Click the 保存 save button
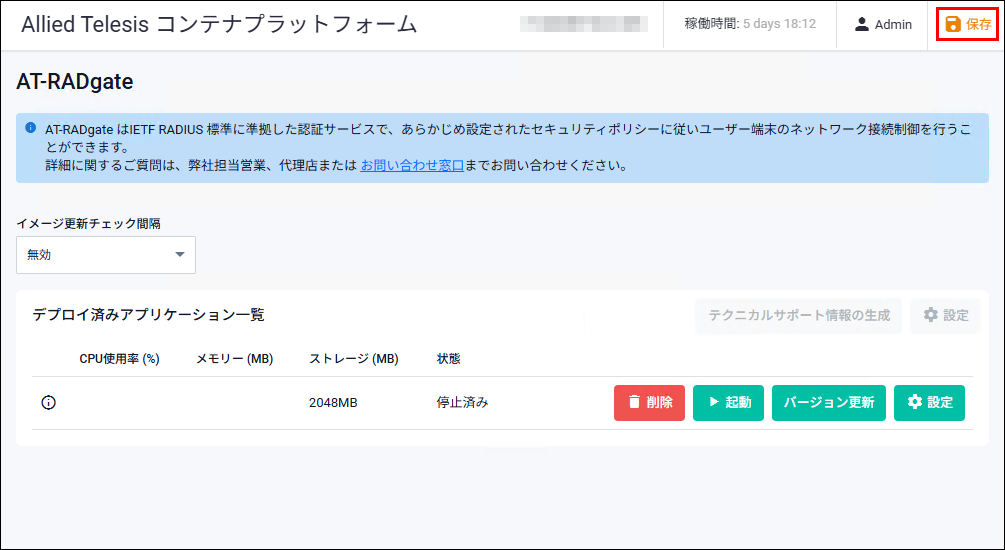The height and width of the screenshot is (550, 1005). (x=968, y=24)
